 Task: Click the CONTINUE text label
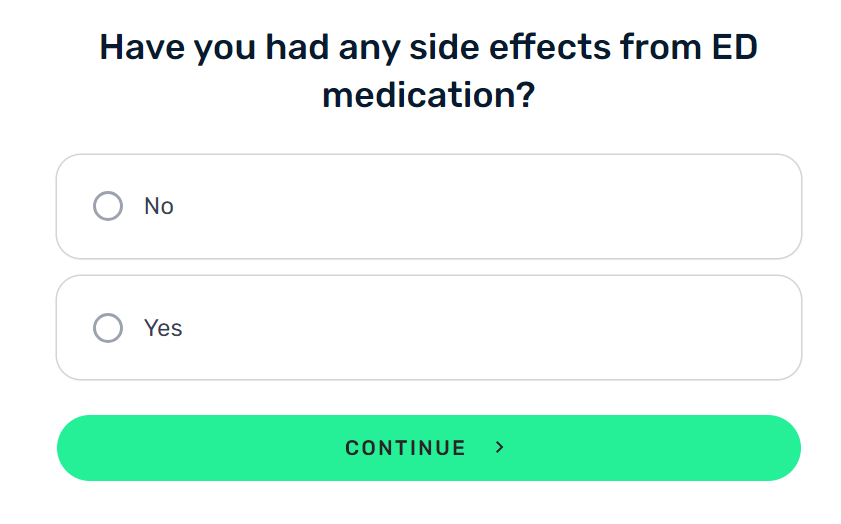[405, 448]
